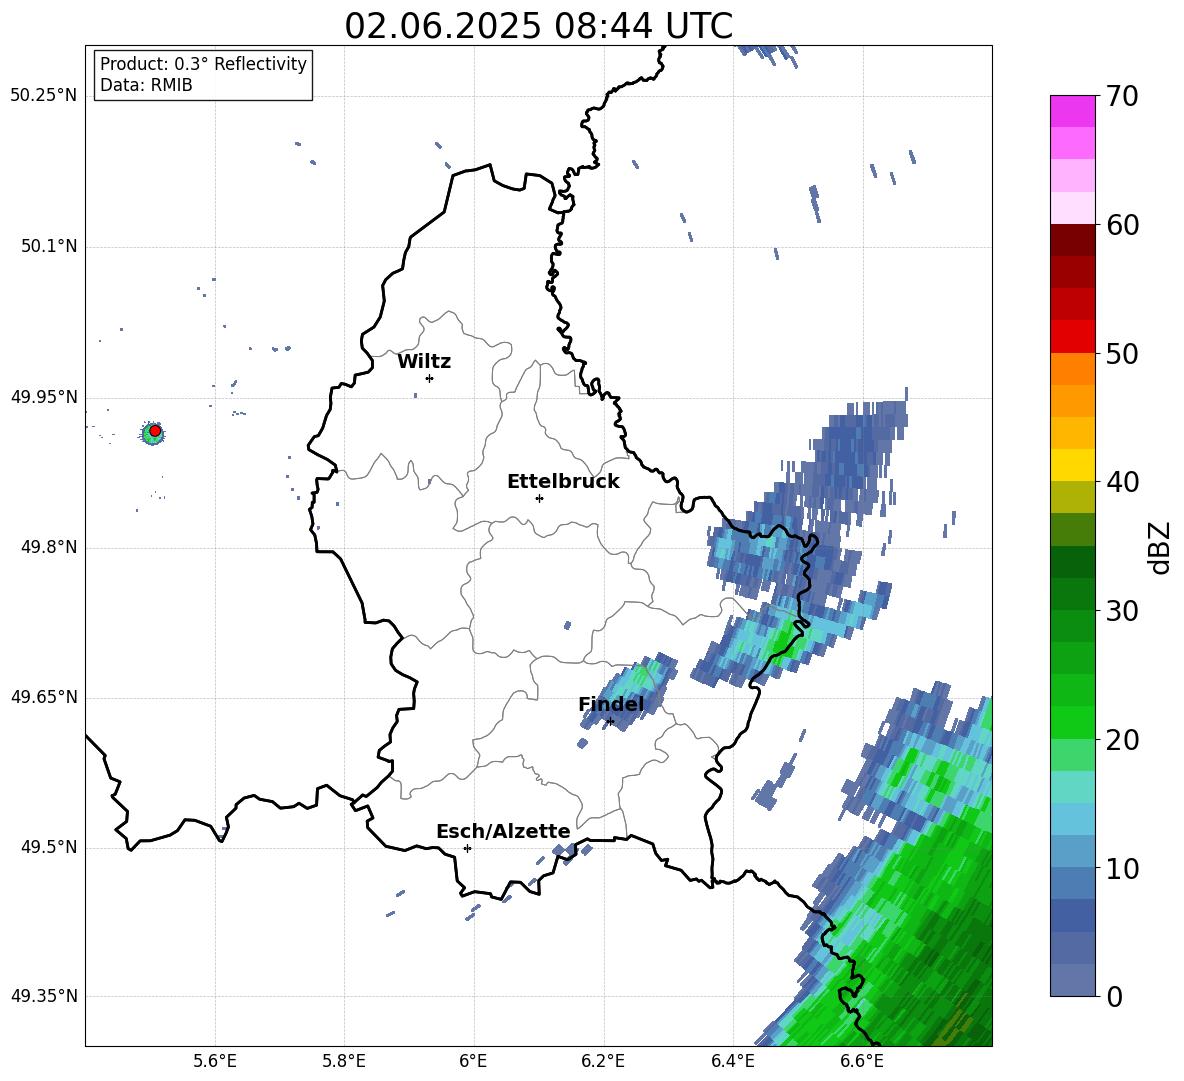
Task: Click the 49.5°N latitude label
Action: pos(48,847)
